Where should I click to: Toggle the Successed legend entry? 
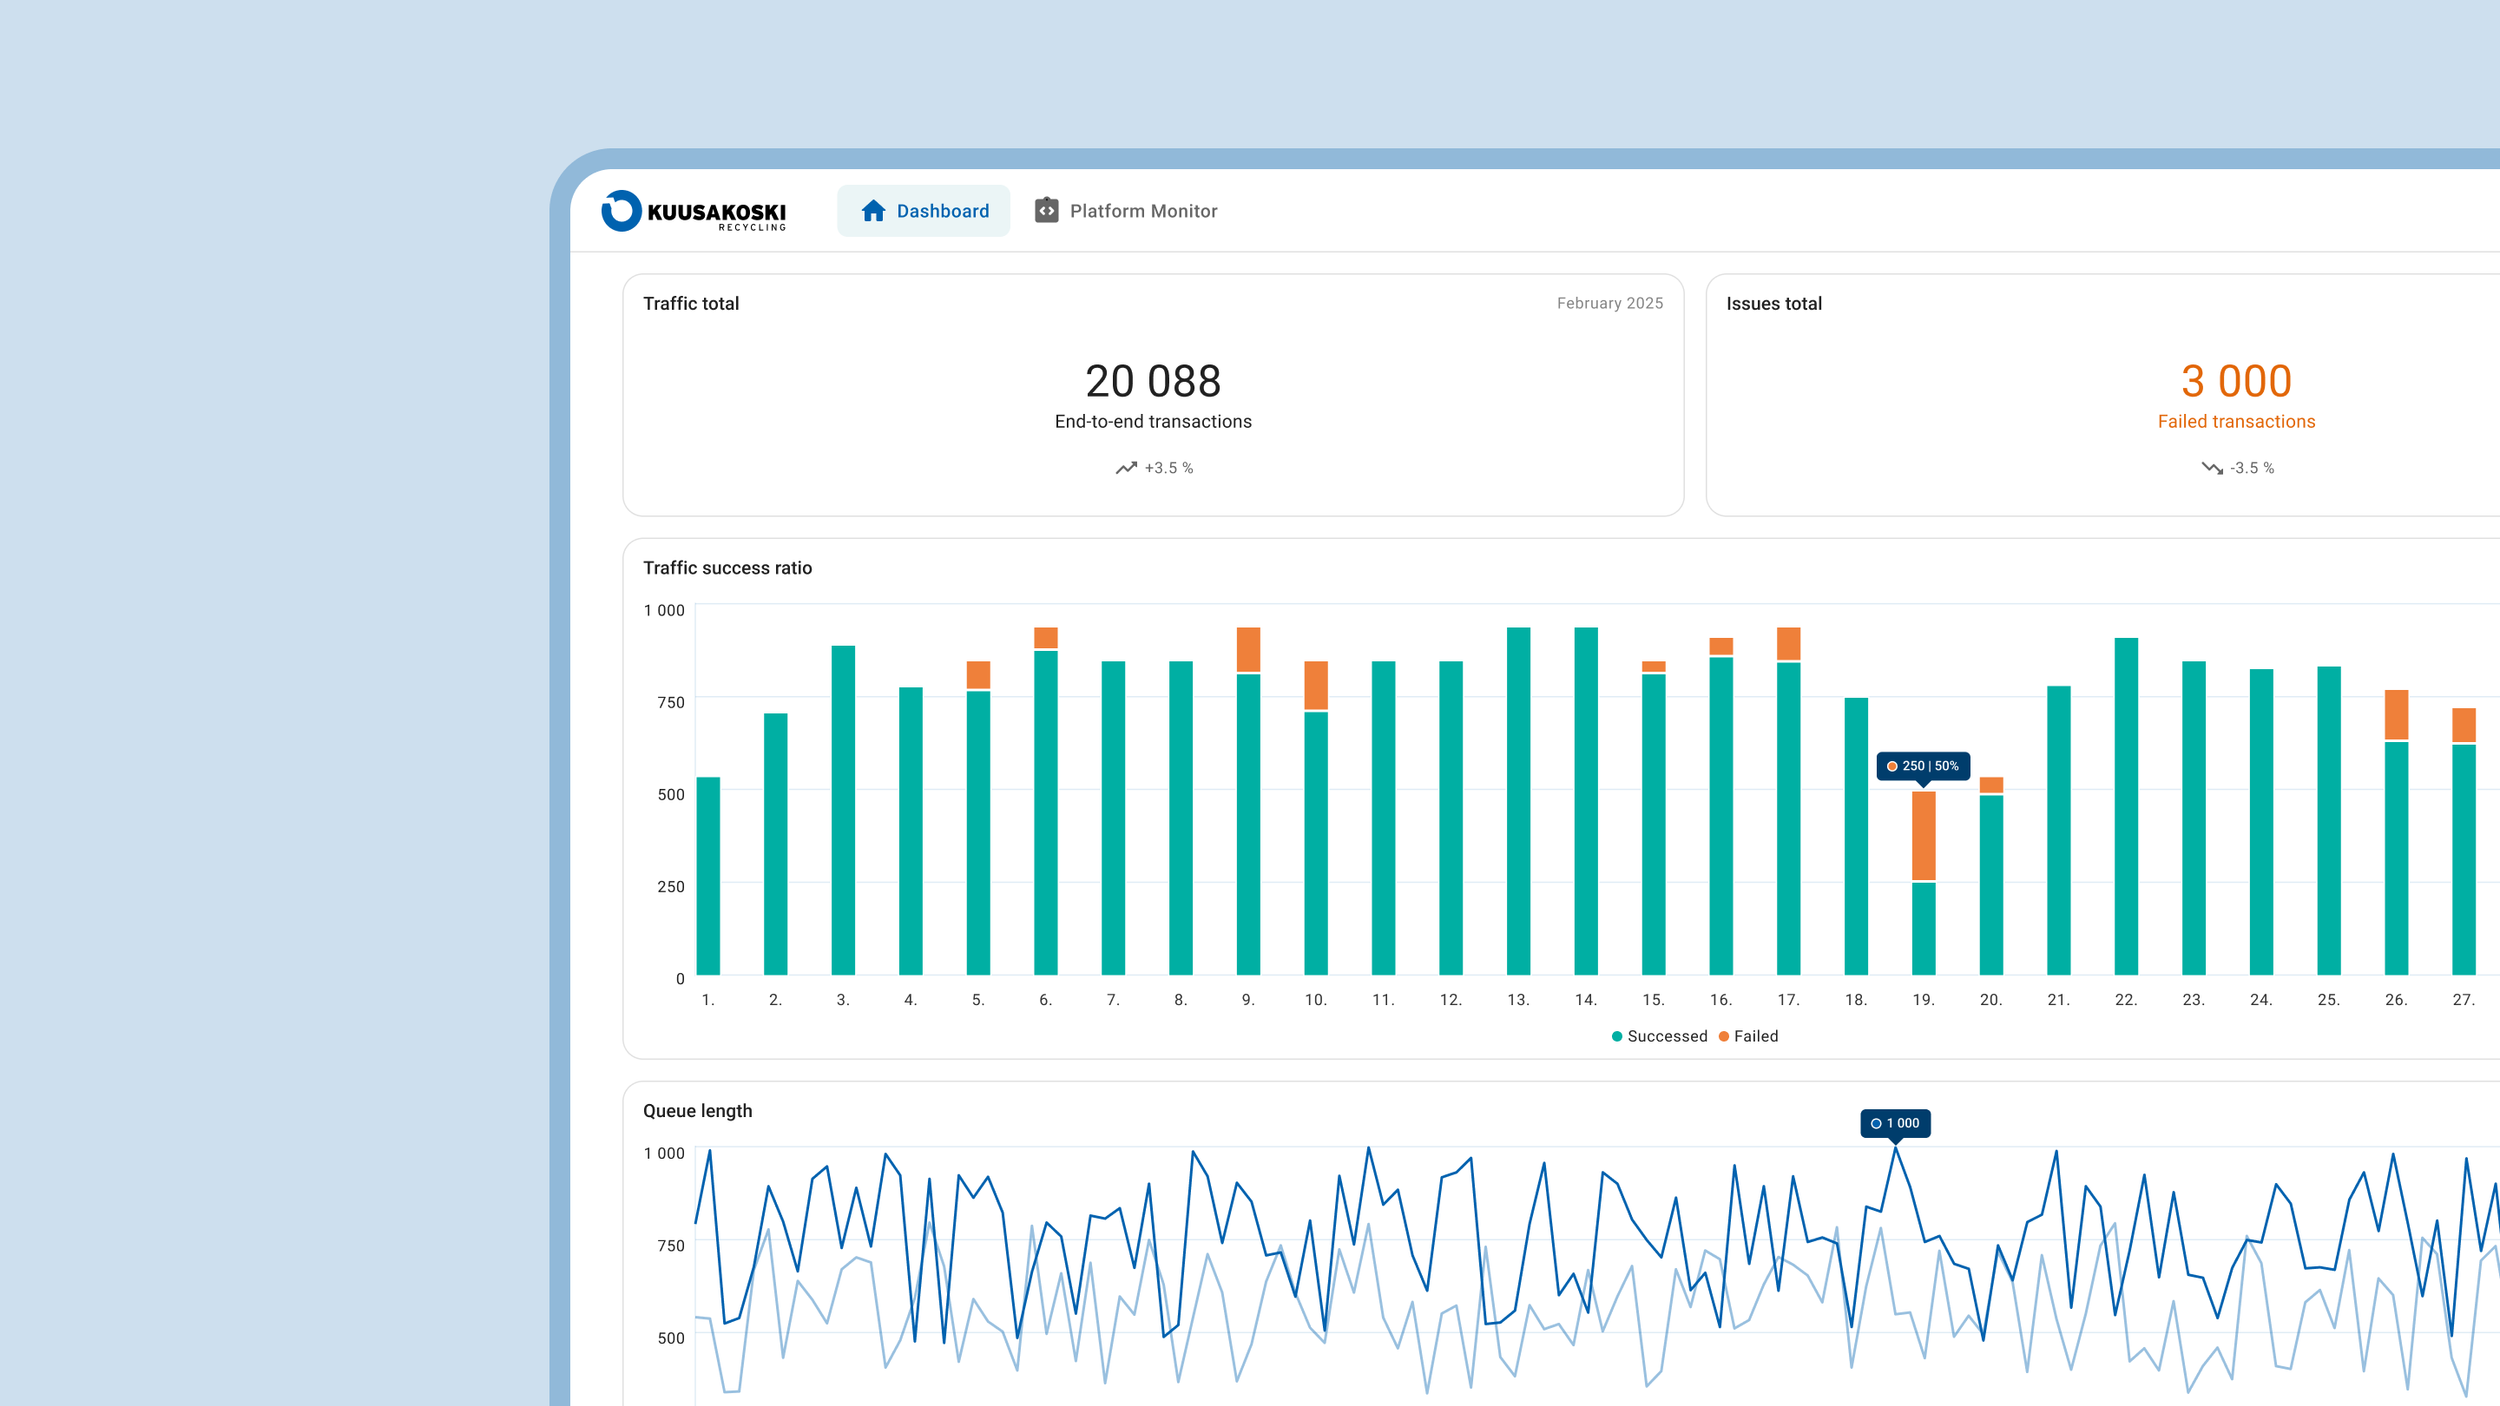tap(1659, 1036)
